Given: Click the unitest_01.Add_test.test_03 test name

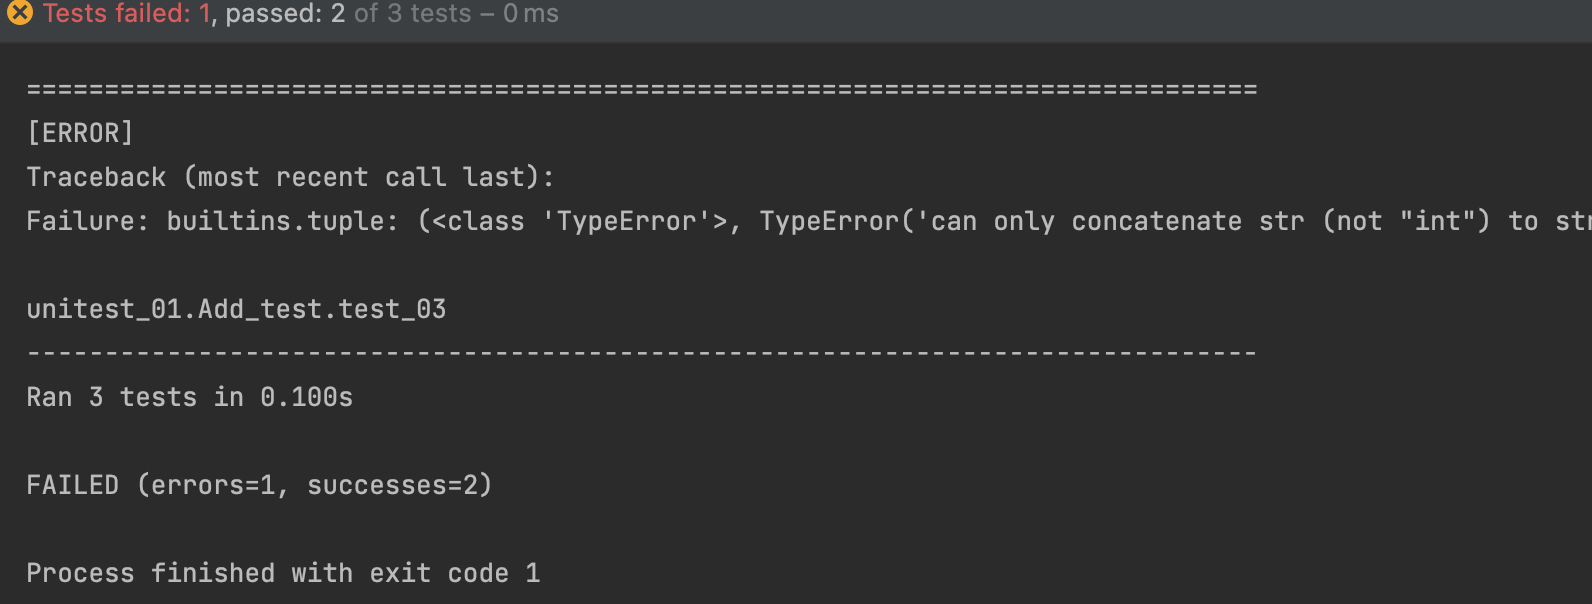Looking at the screenshot, I should coord(236,309).
